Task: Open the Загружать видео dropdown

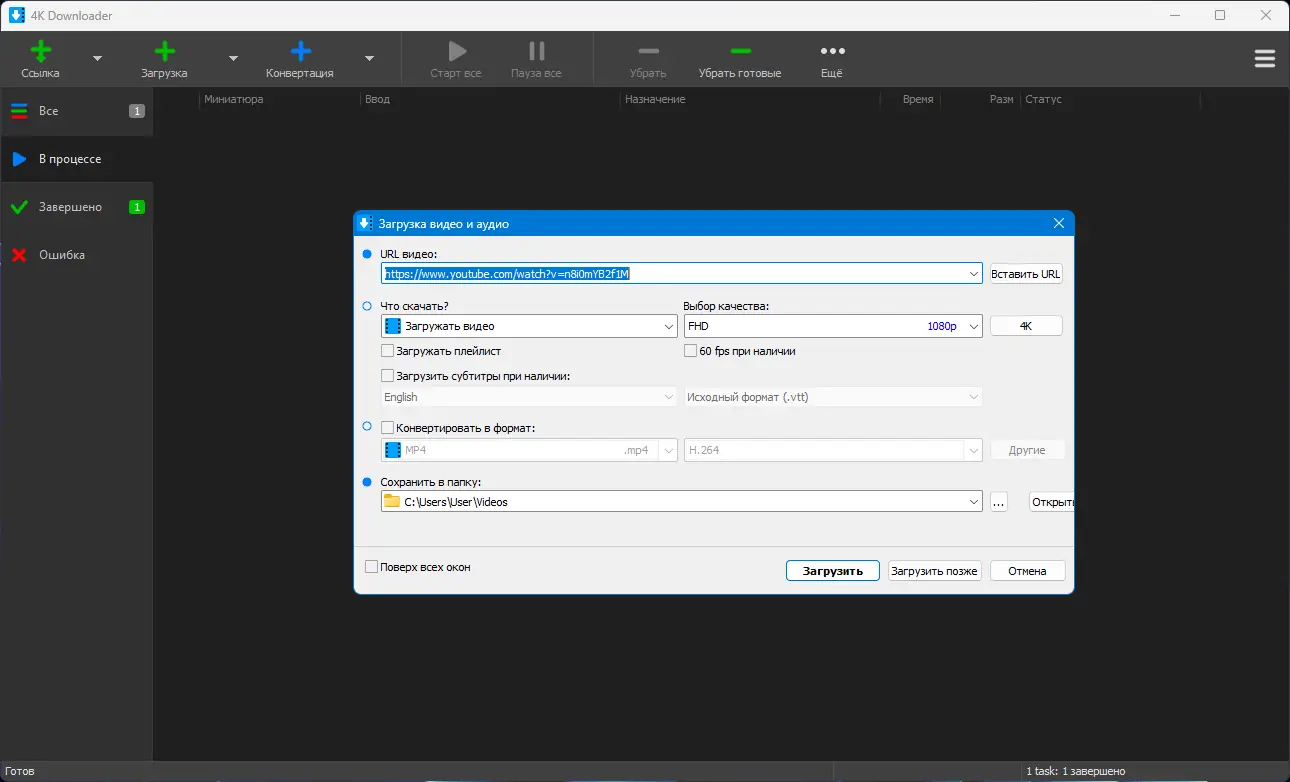Action: point(669,326)
